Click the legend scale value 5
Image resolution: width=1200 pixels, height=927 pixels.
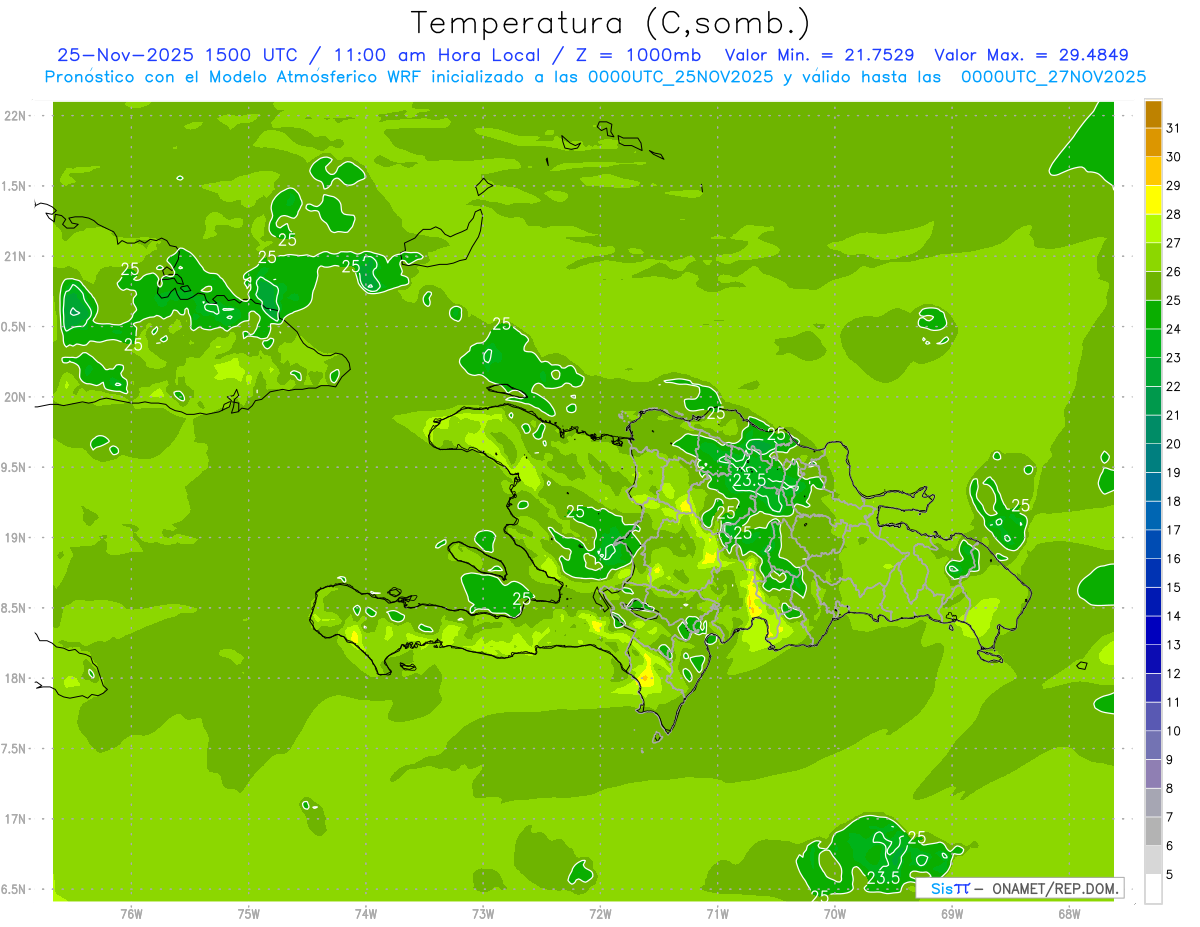1170,875
